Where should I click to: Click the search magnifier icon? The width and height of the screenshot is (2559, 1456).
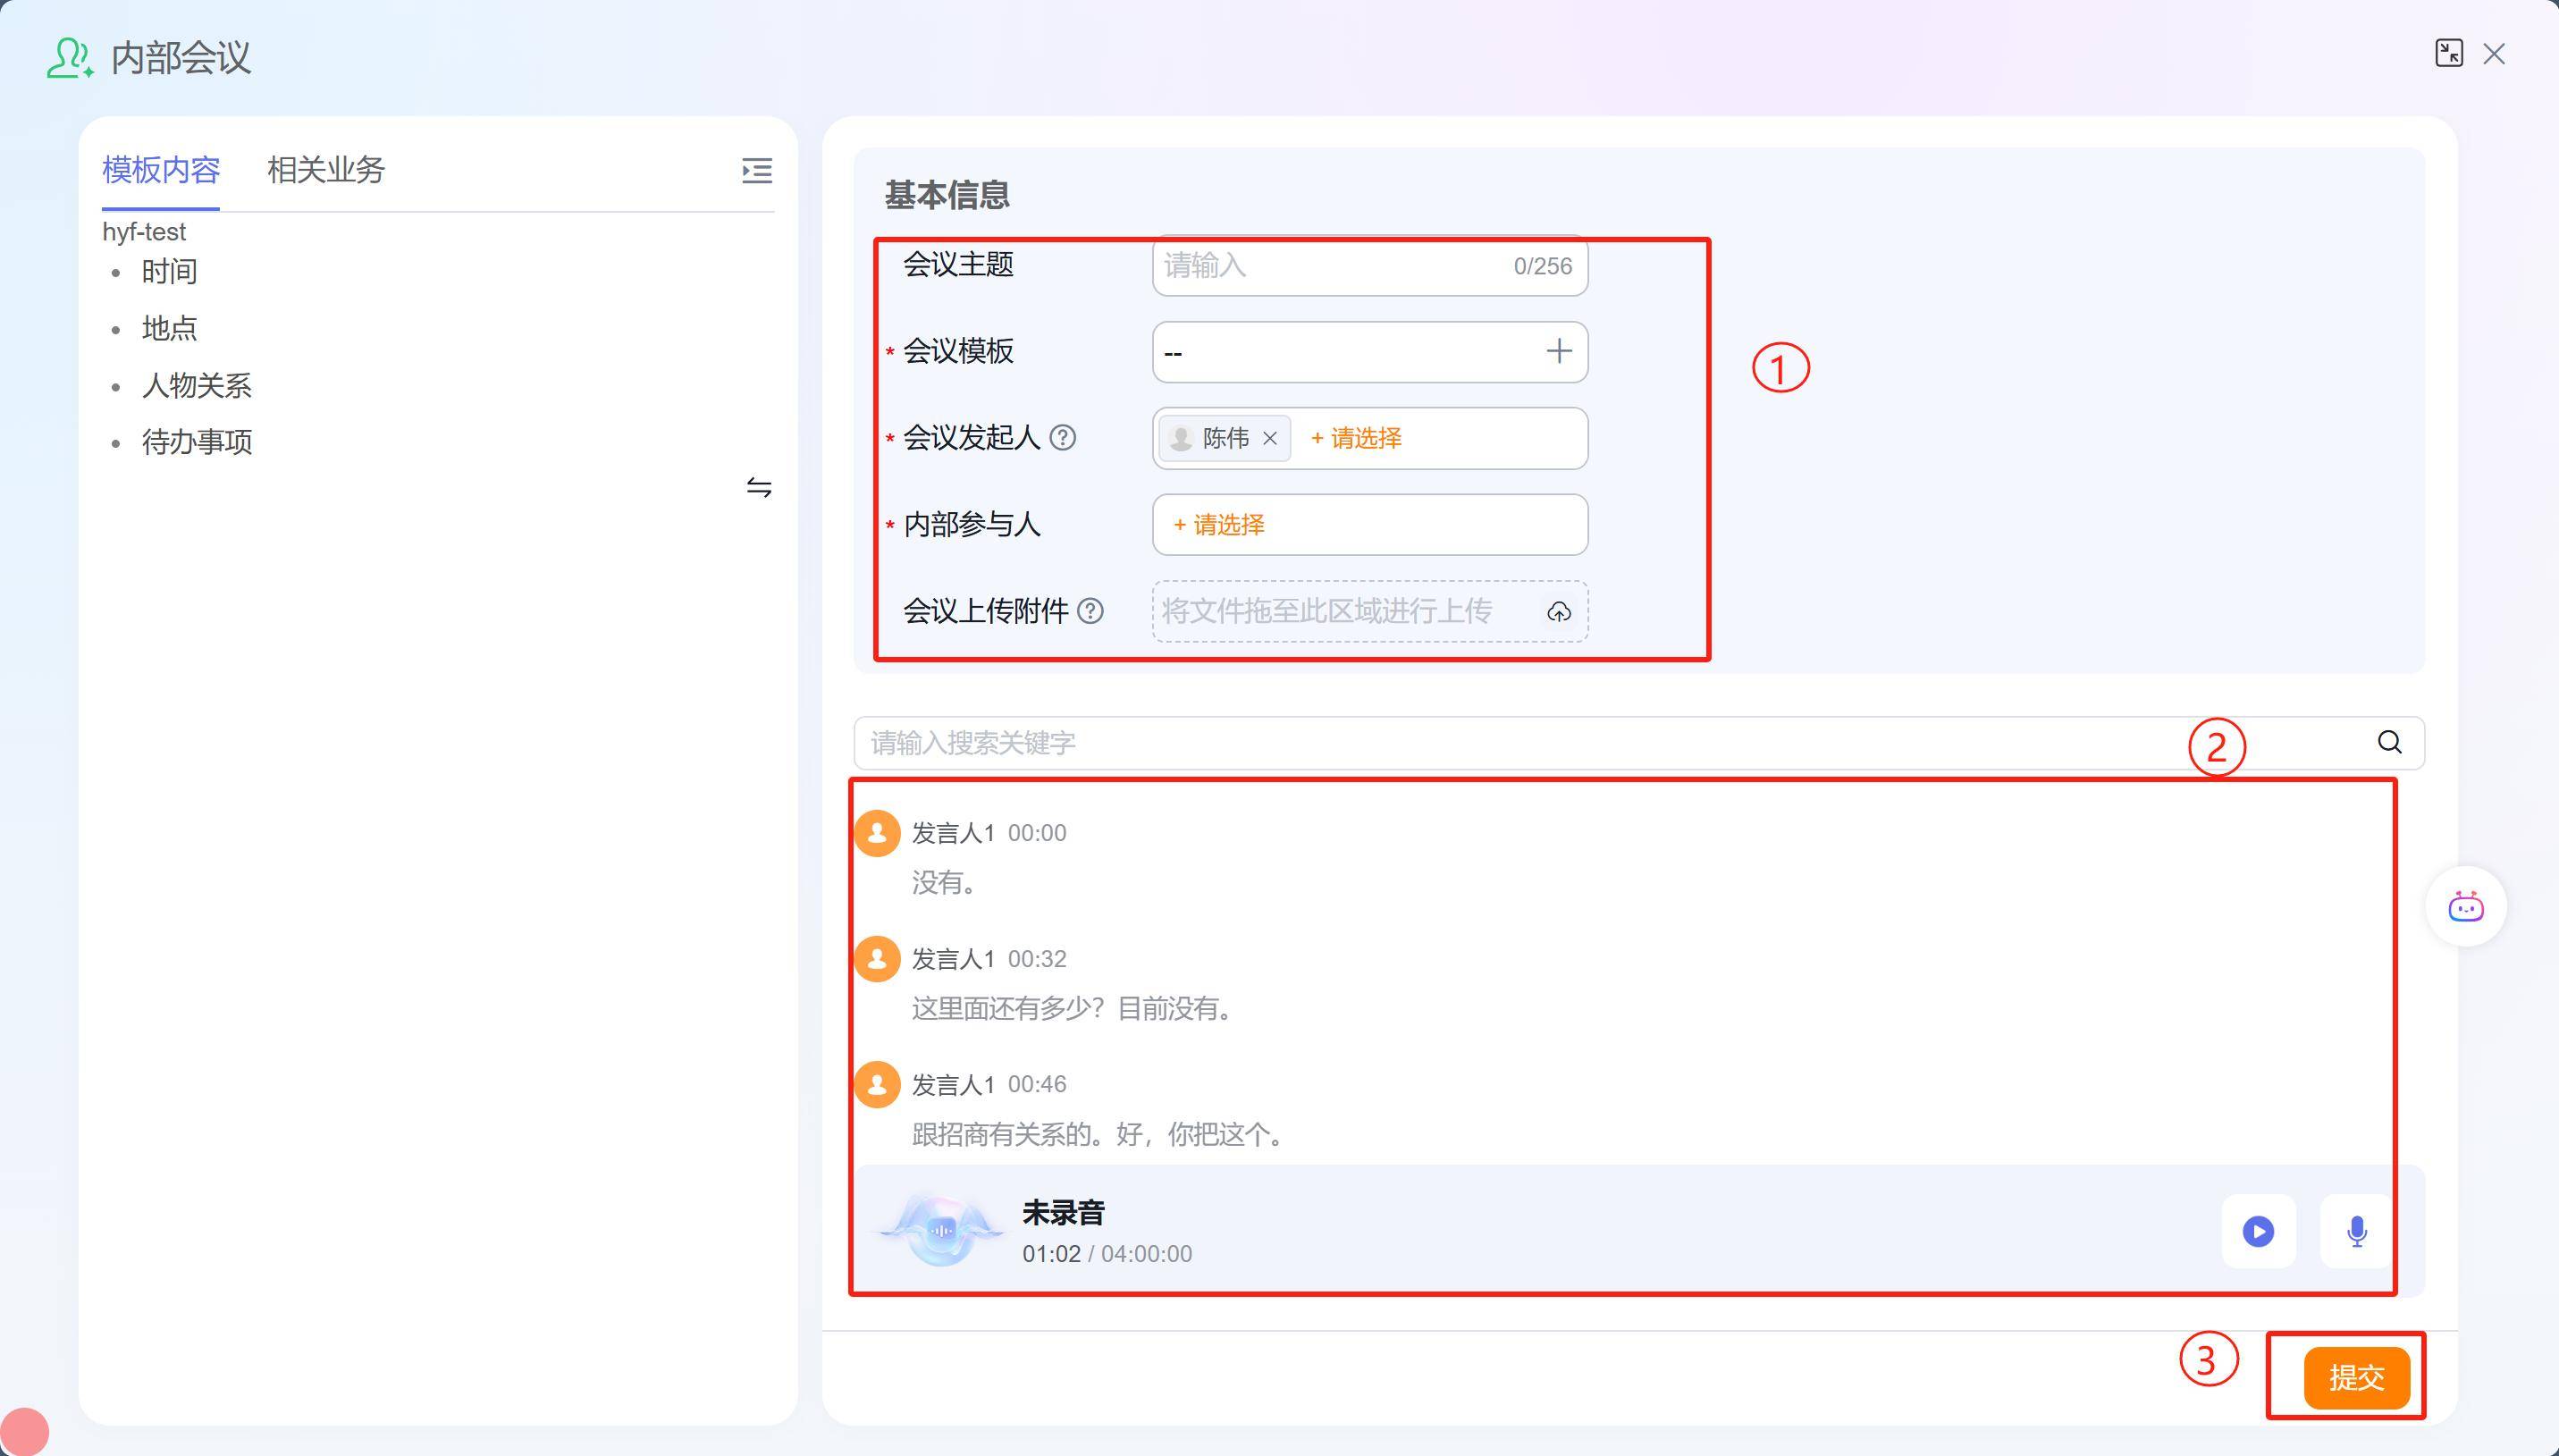(x=2389, y=742)
